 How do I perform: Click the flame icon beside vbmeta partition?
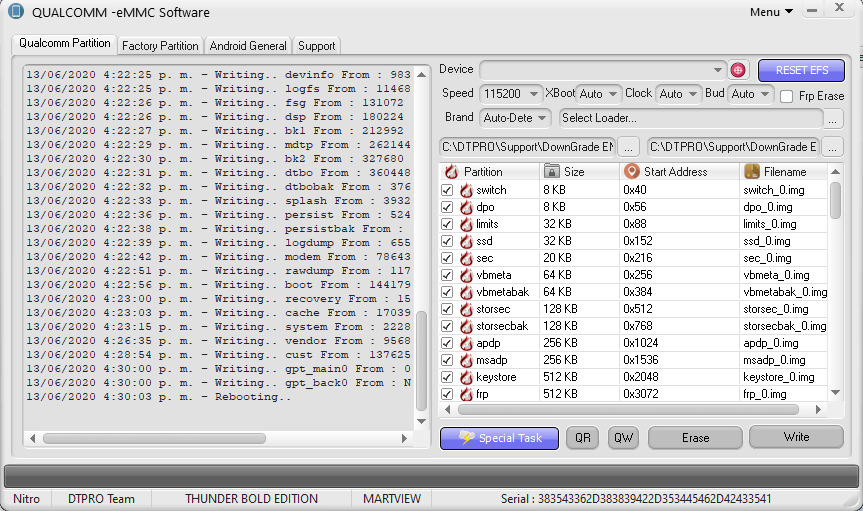point(466,275)
